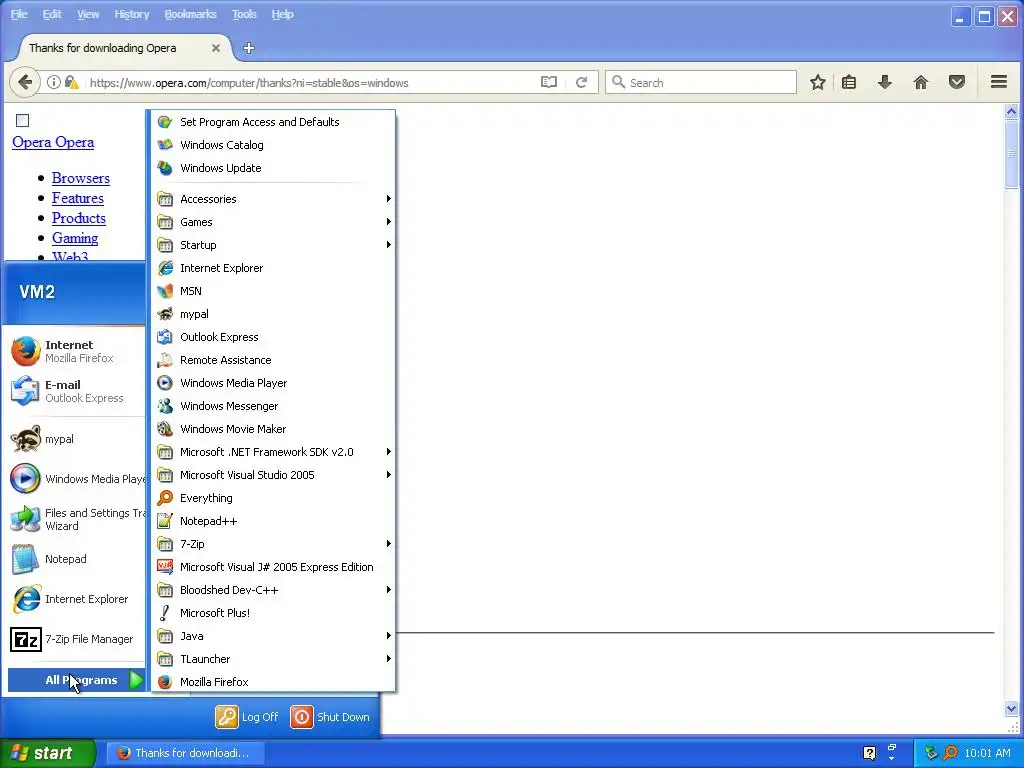Click the Shut Down button

(x=330, y=717)
